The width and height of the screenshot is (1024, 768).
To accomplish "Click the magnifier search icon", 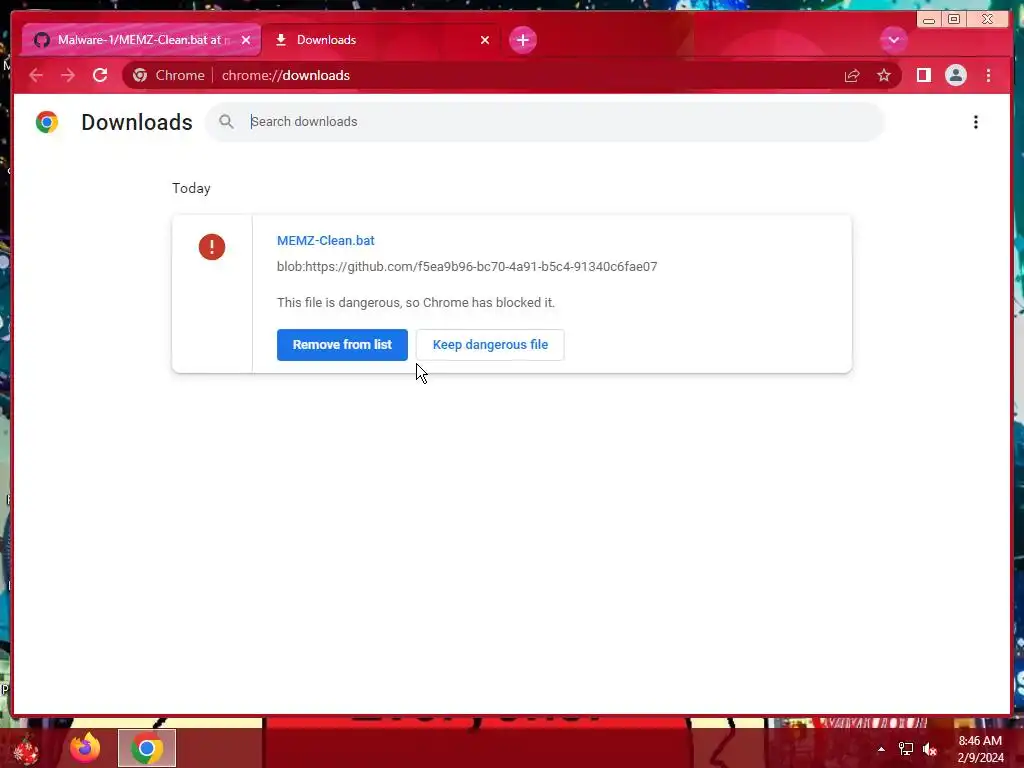I will (x=226, y=121).
